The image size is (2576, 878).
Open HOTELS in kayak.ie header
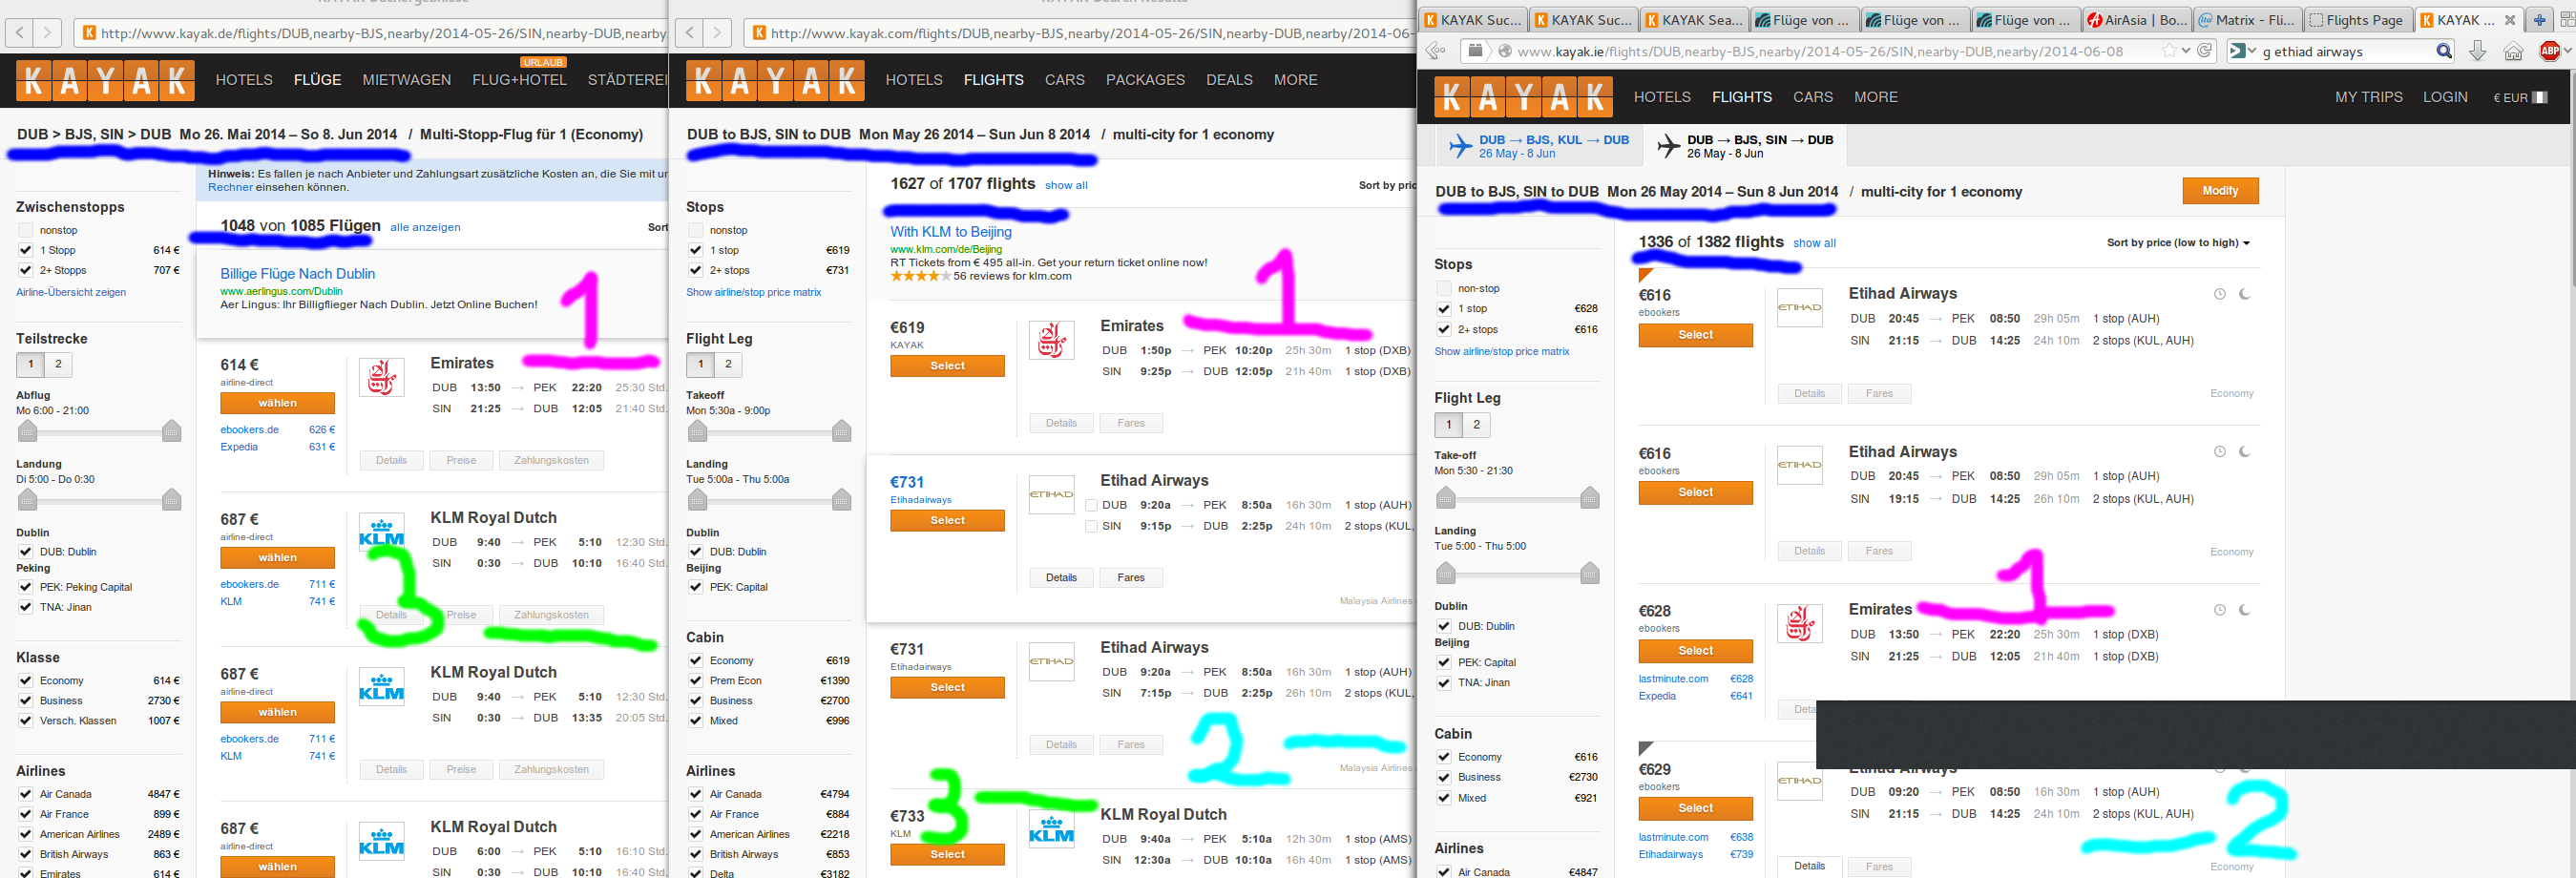[1662, 97]
